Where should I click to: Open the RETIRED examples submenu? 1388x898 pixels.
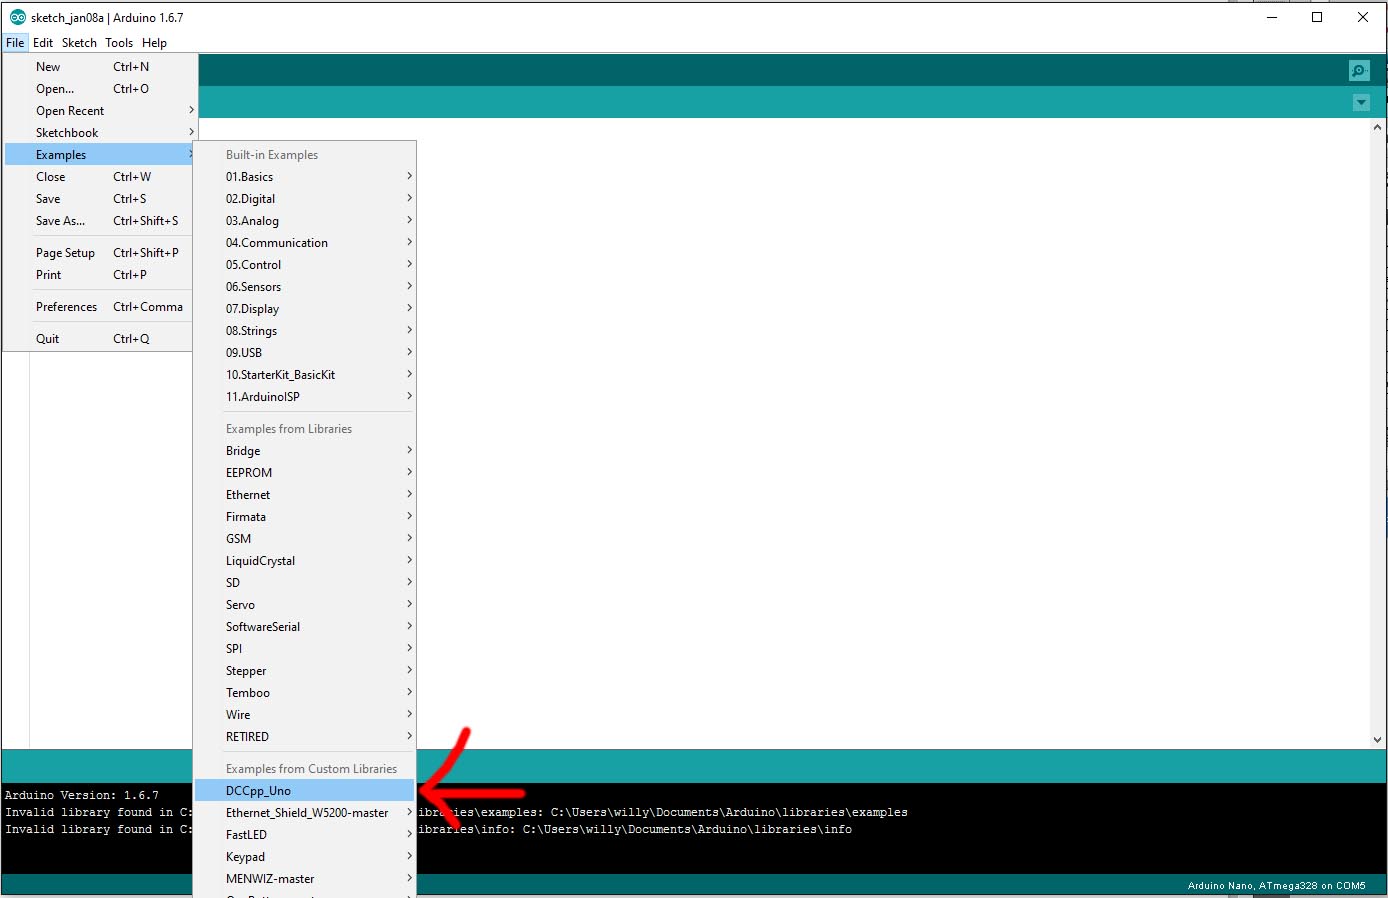coord(304,737)
